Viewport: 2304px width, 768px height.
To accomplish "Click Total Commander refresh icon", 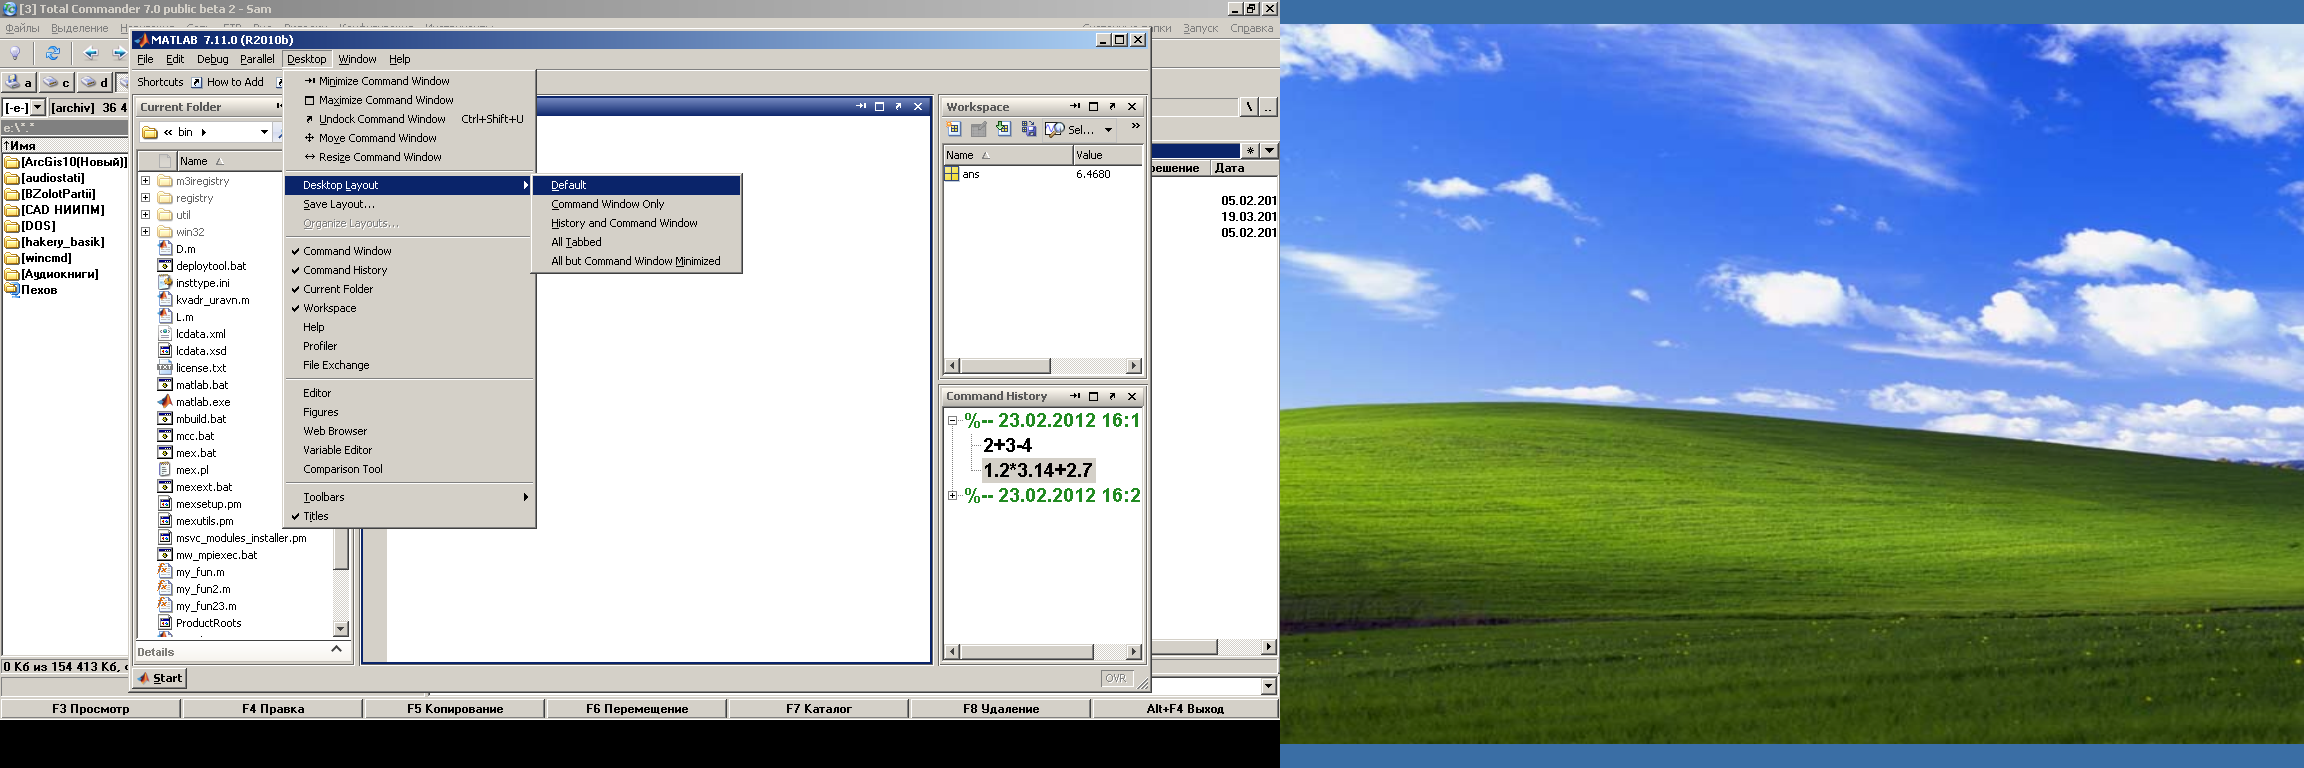I will coord(53,53).
